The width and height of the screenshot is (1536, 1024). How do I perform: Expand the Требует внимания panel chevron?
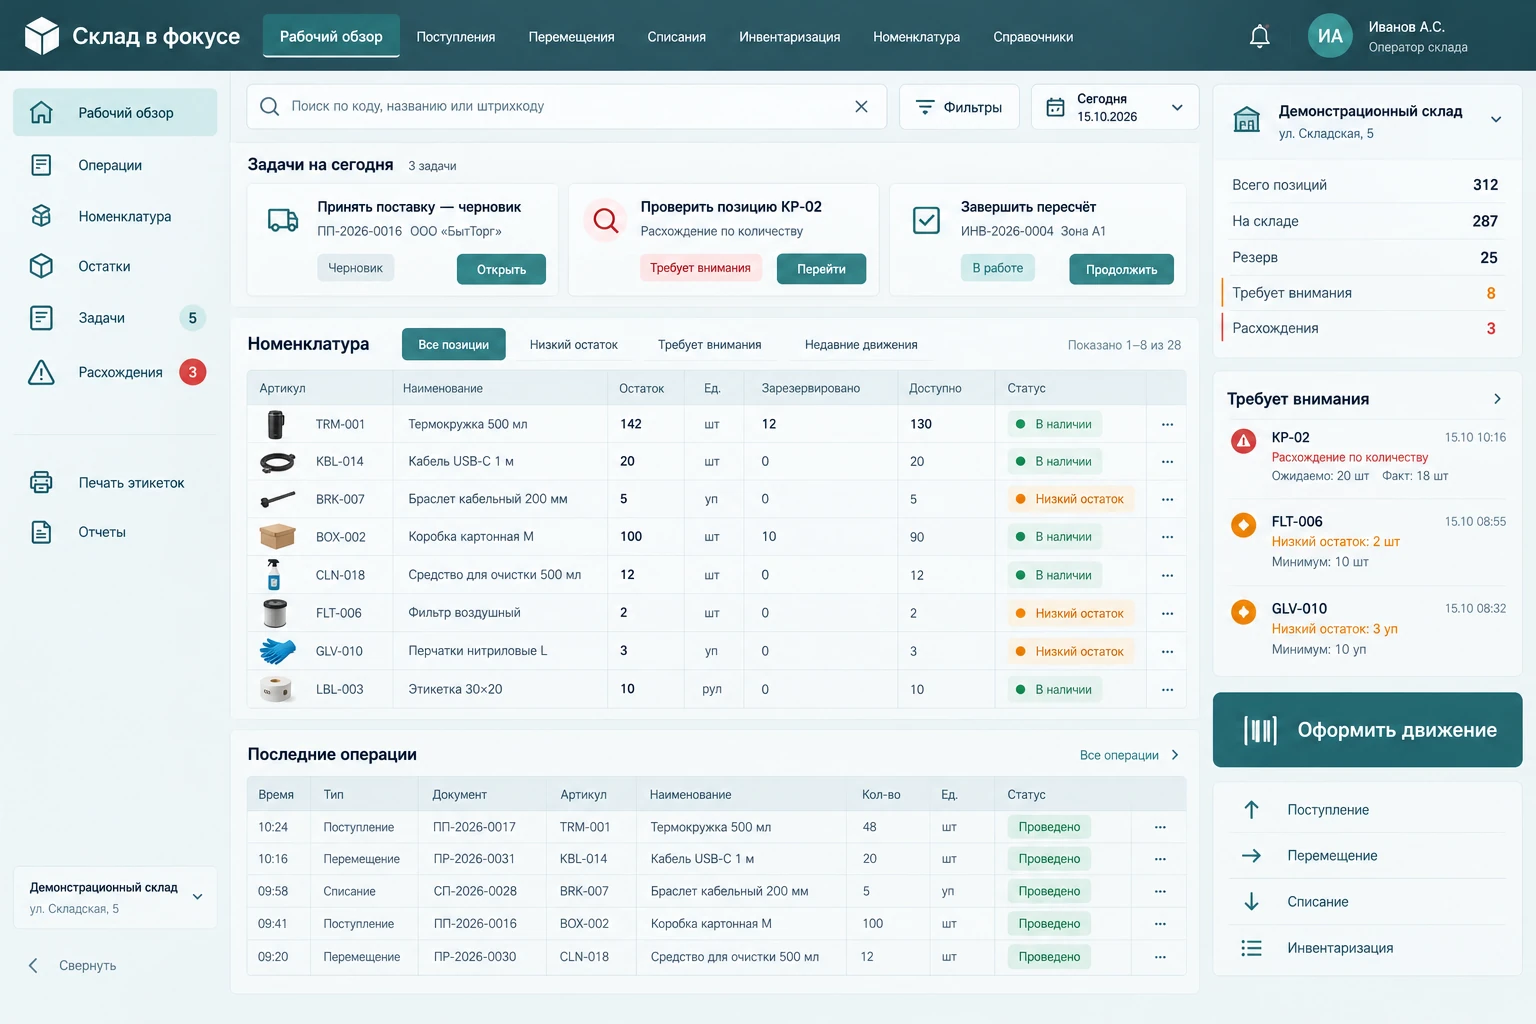click(x=1497, y=399)
